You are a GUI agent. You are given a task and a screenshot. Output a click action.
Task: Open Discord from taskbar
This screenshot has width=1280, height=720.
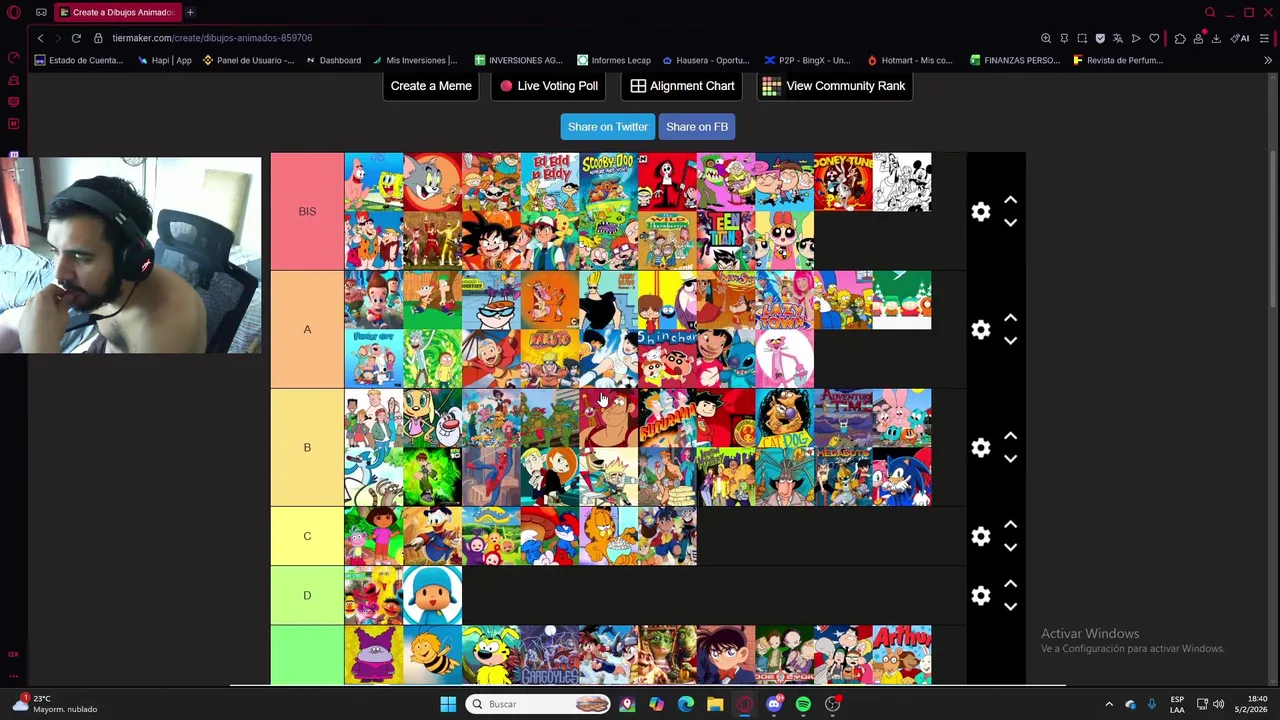[x=774, y=704]
